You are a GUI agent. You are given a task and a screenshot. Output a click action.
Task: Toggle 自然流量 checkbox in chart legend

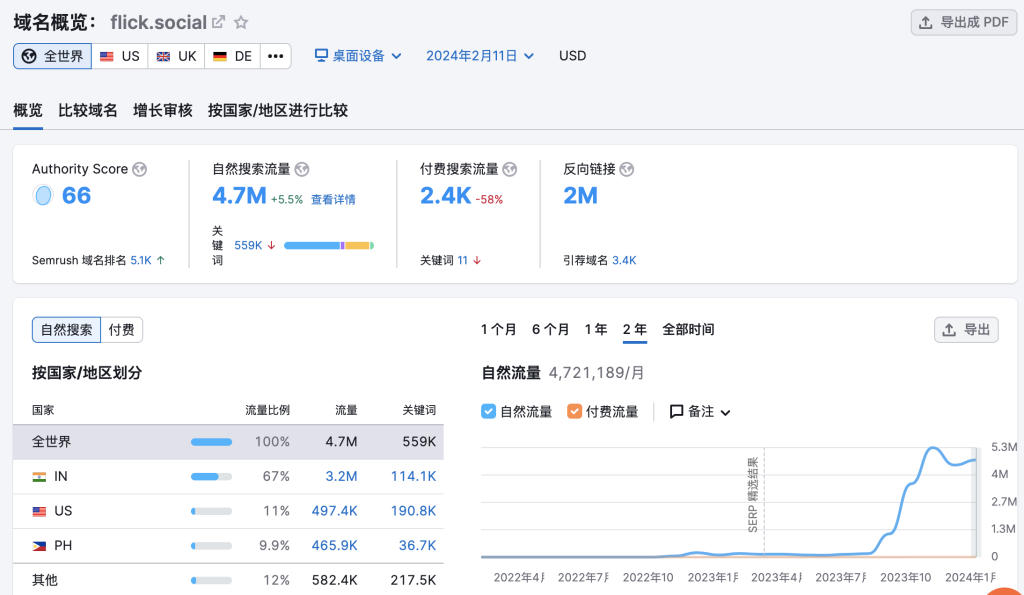[488, 411]
